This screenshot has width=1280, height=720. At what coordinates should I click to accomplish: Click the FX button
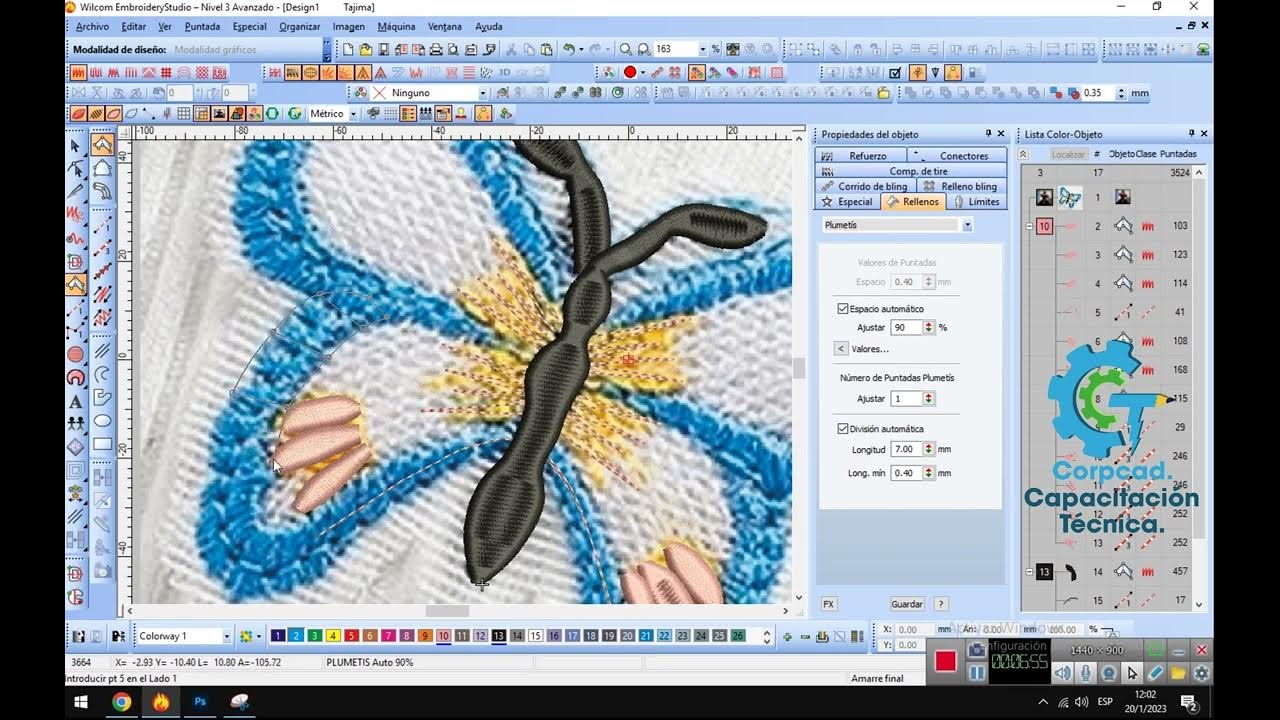(828, 604)
